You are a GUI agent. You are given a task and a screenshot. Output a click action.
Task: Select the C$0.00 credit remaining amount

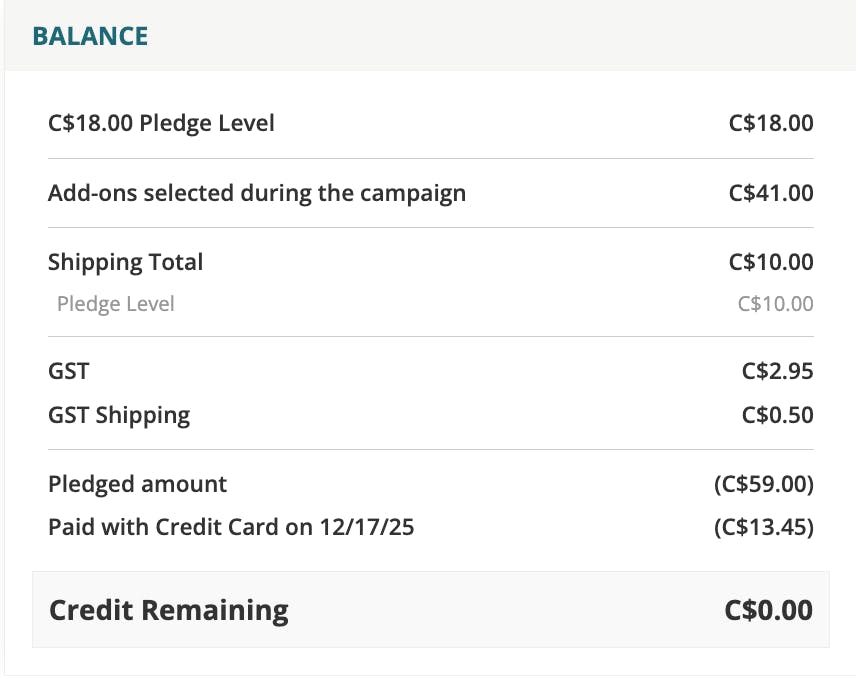[768, 610]
